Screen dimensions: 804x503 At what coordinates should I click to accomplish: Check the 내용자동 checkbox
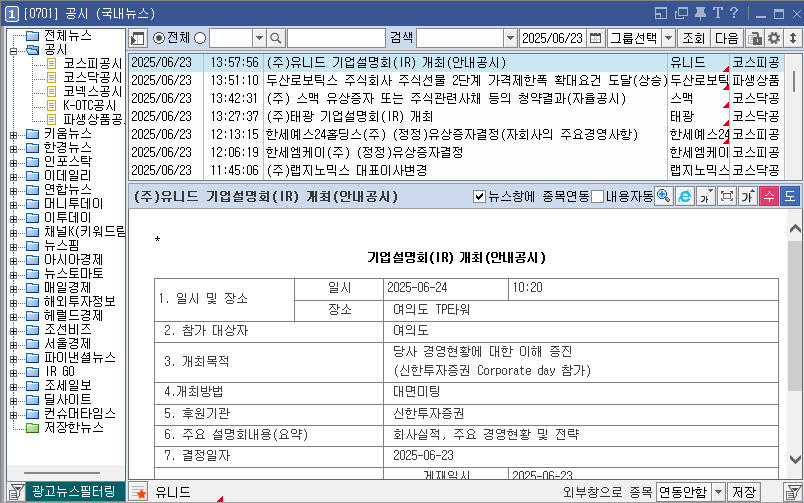pos(597,196)
